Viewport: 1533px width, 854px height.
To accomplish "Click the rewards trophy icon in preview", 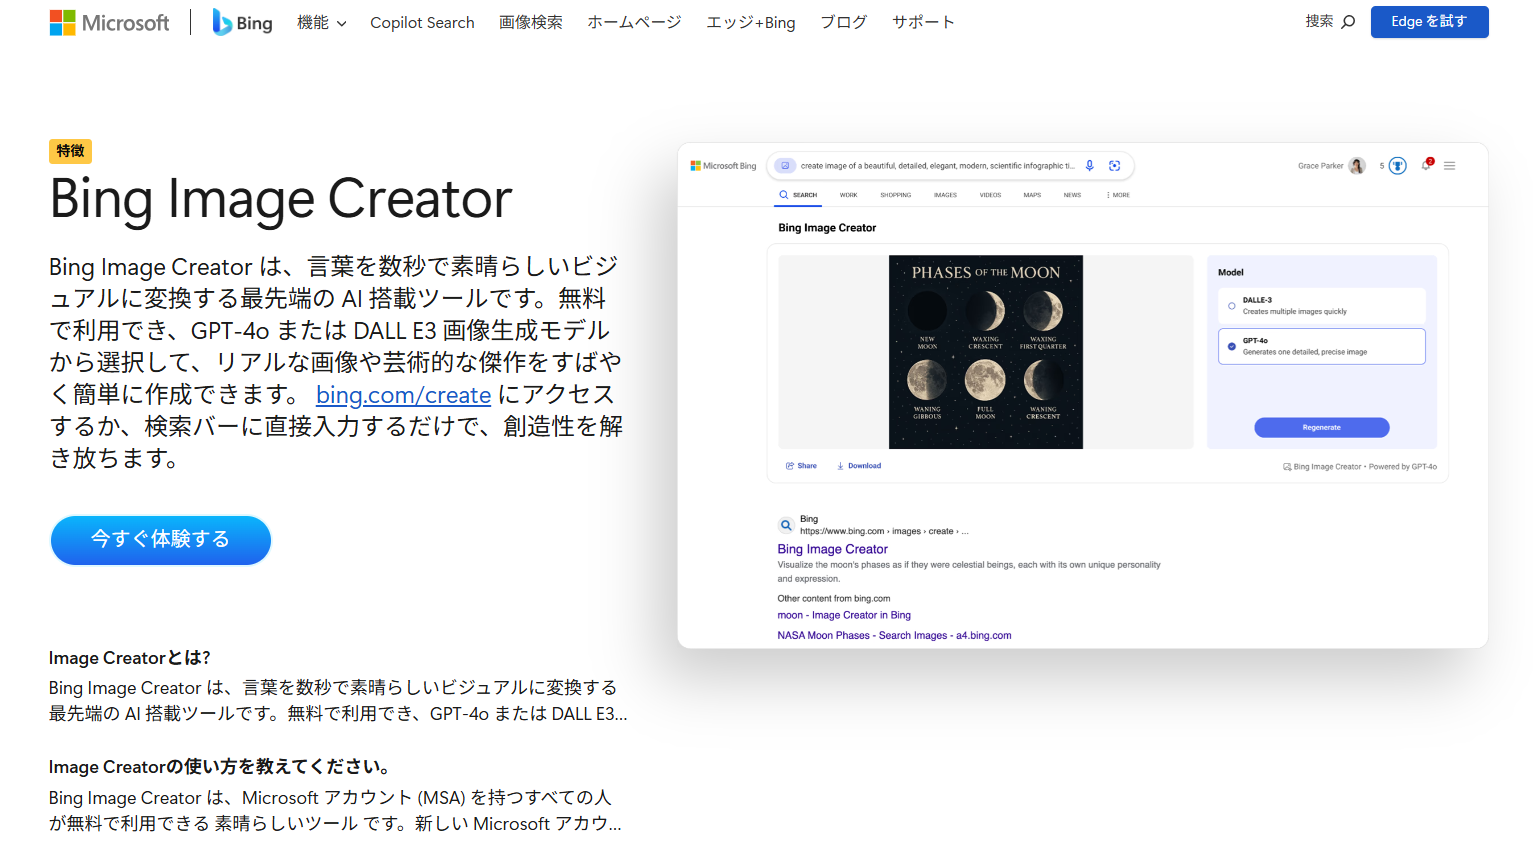I will 1398,166.
